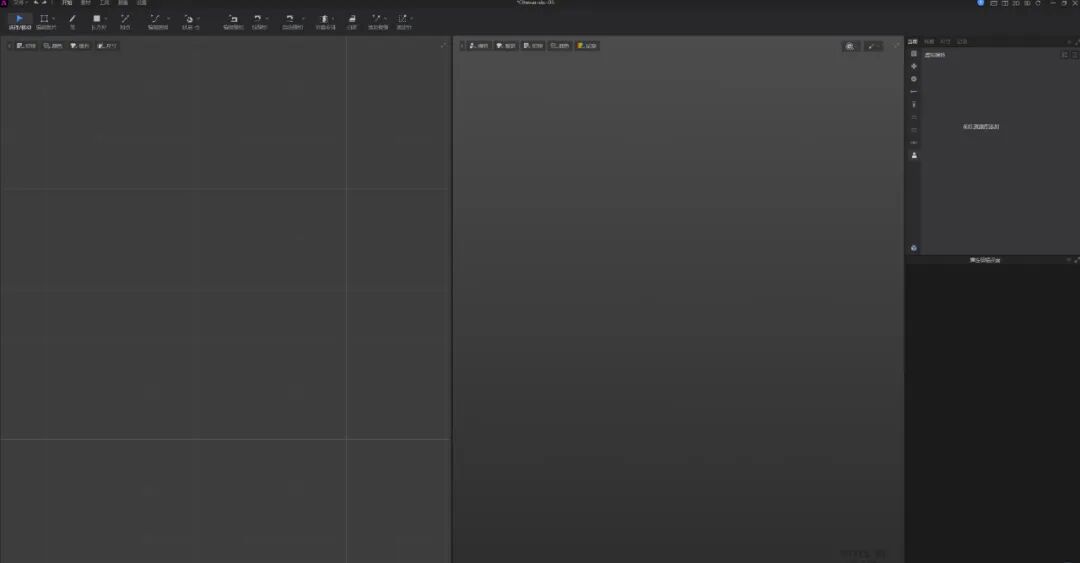Image resolution: width=1080 pixels, height=563 pixels.
Task: Expand the dropdown of the second-to-last toolbar tool
Action: click(x=386, y=19)
